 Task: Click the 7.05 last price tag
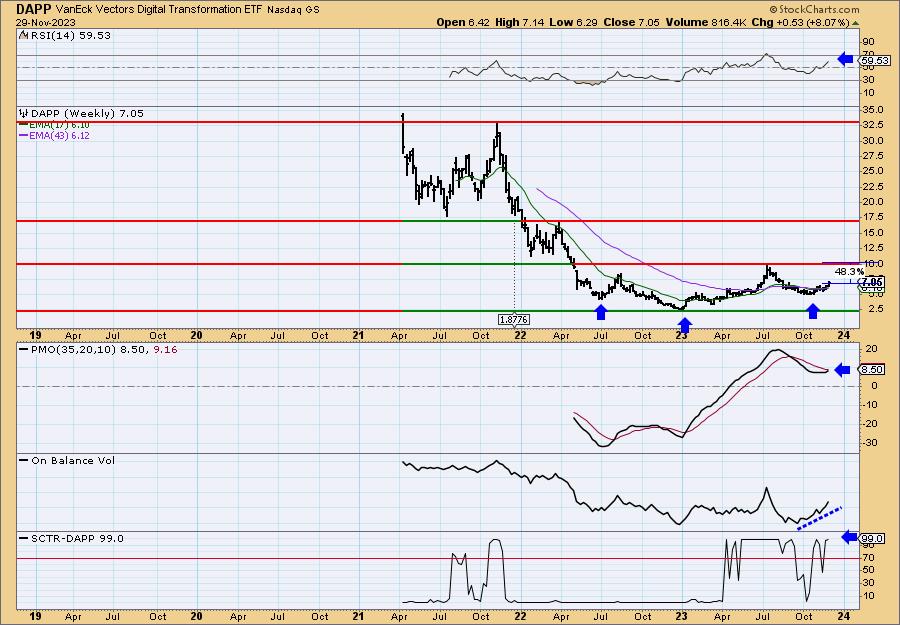tap(873, 282)
